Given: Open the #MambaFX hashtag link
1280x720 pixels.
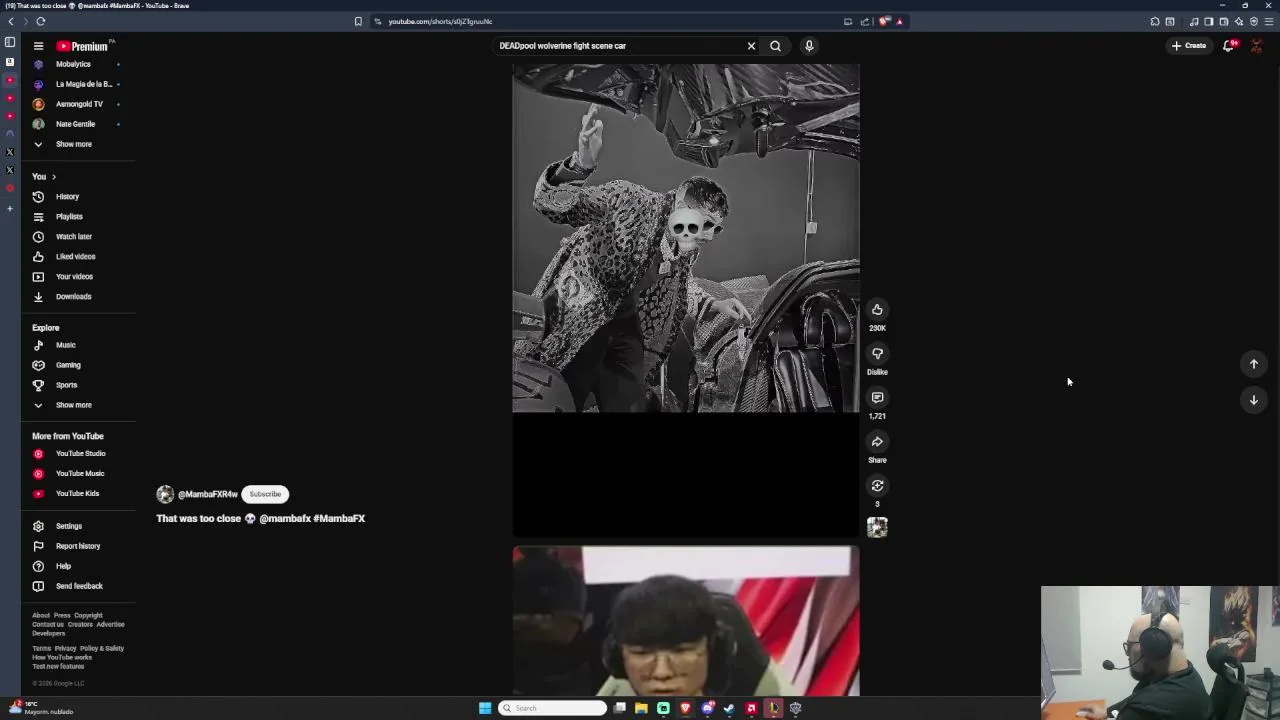Looking at the screenshot, I should (x=339, y=519).
